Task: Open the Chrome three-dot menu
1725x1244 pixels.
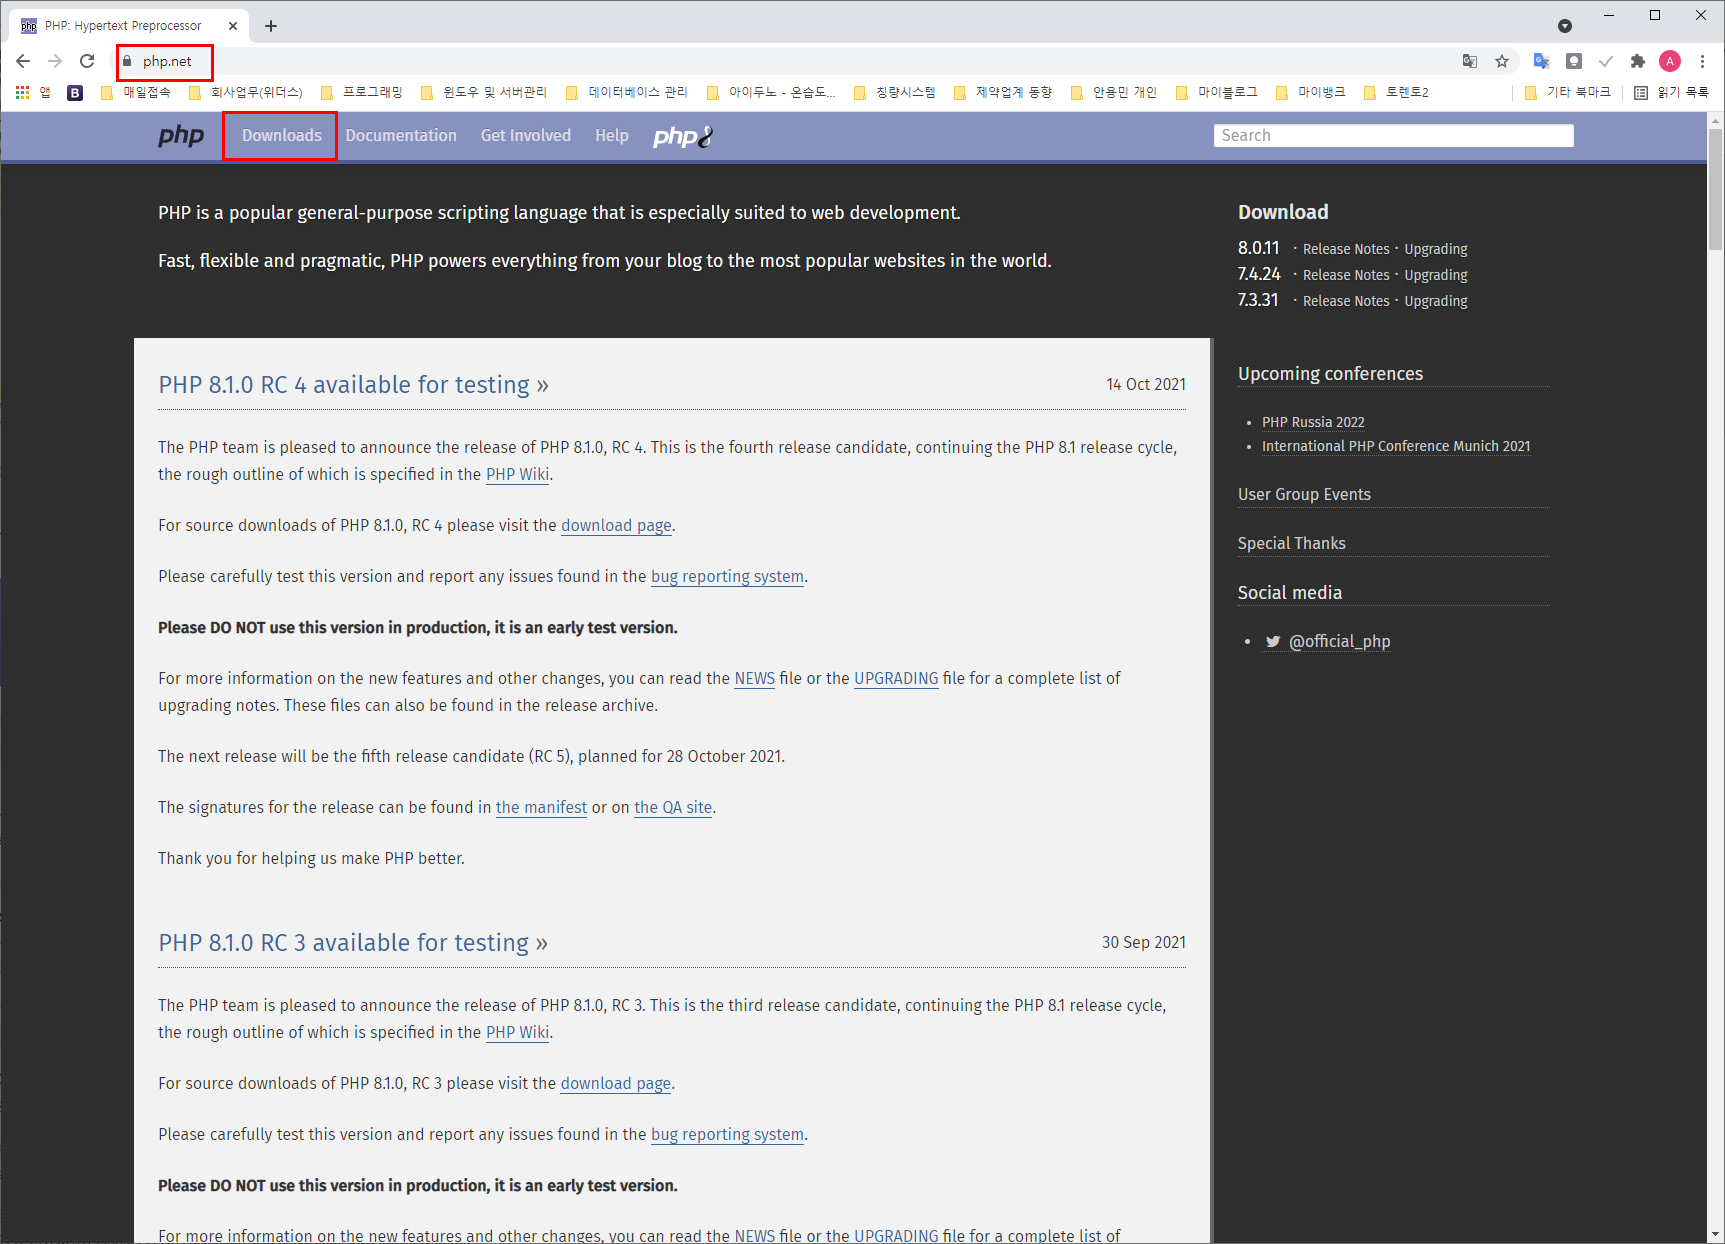Action: [1702, 61]
